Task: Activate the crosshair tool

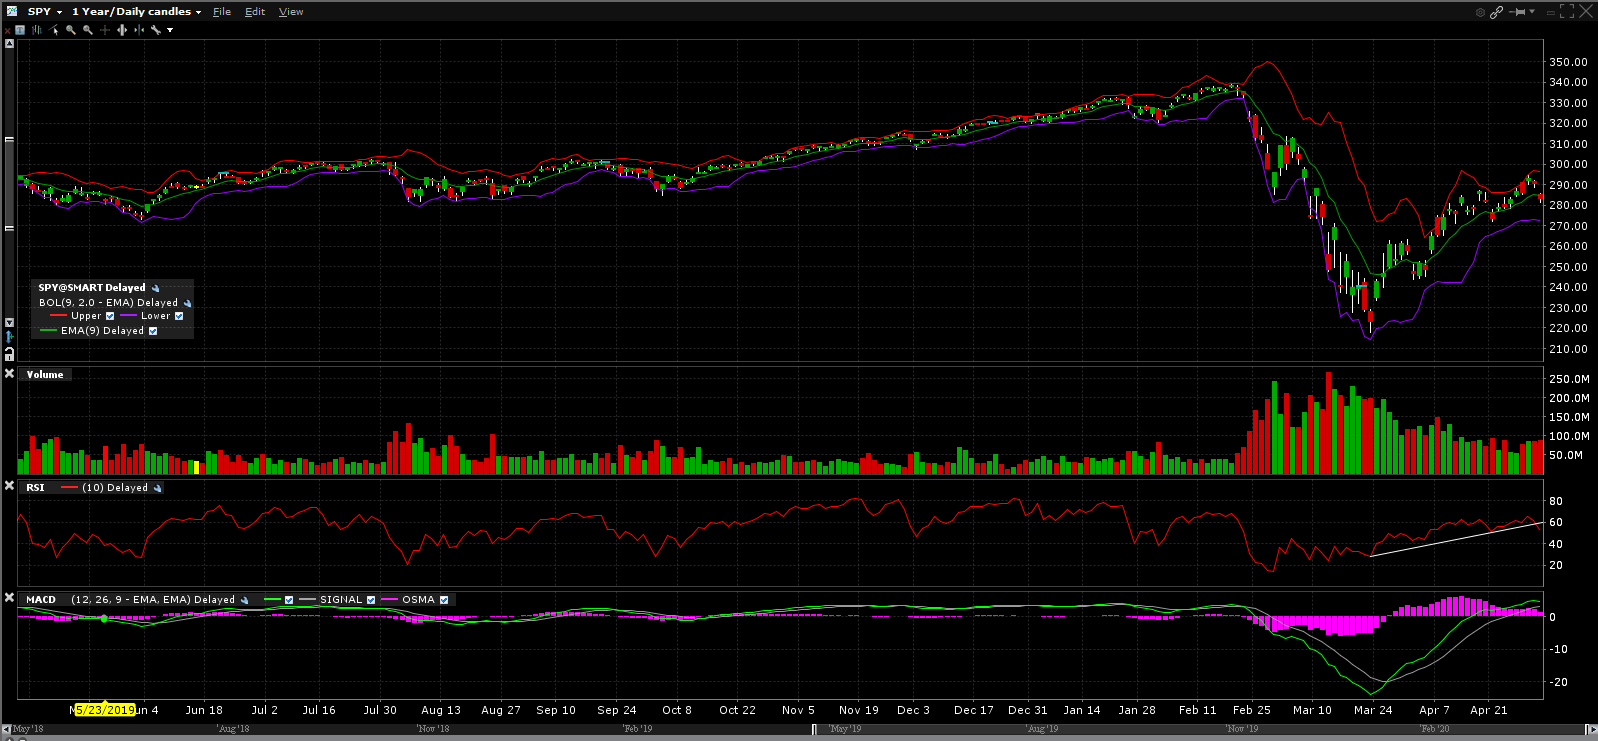Action: (105, 30)
